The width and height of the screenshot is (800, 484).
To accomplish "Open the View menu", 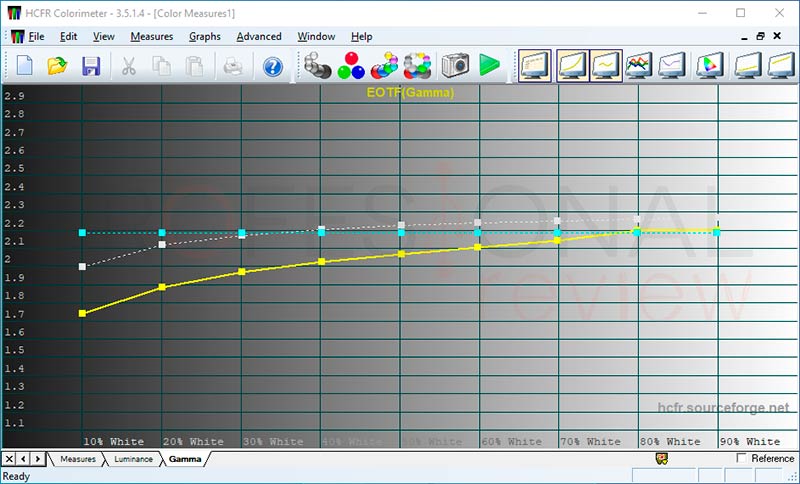I will 104,37.
